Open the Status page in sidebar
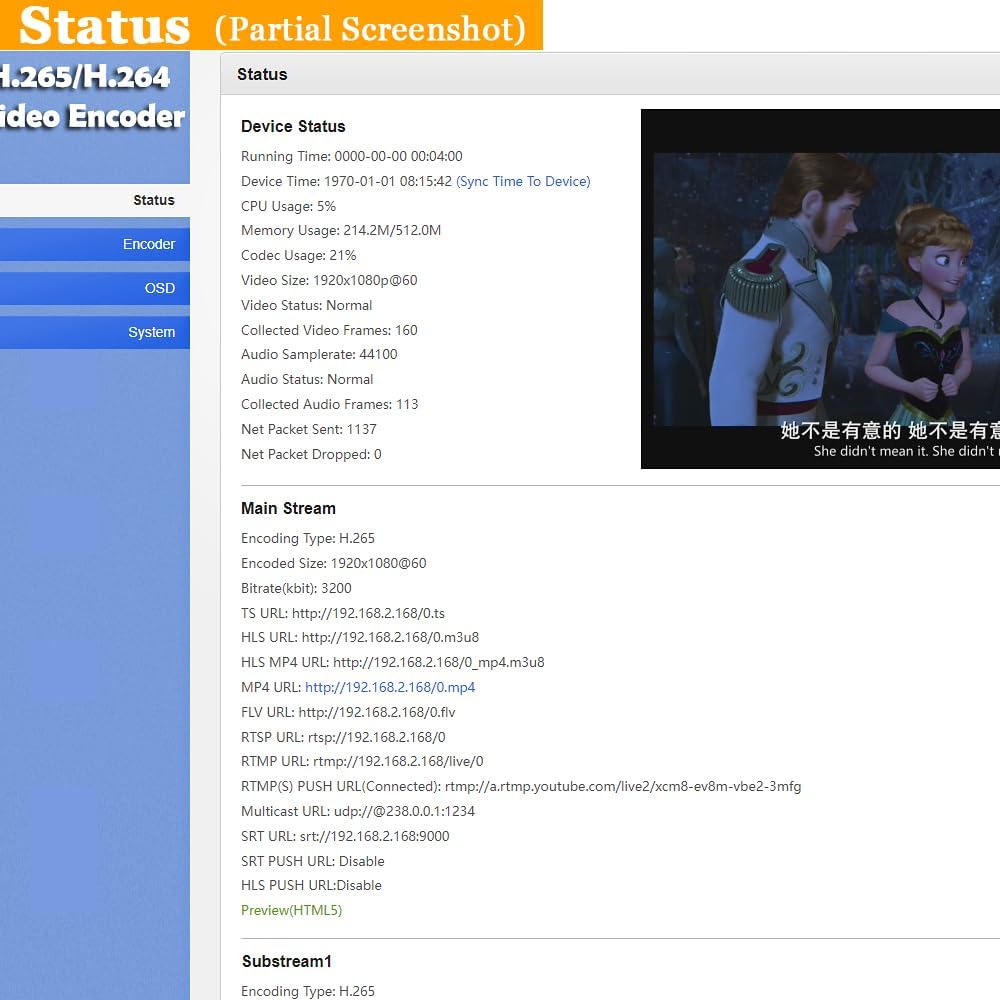1000x1000 pixels. click(x=153, y=200)
